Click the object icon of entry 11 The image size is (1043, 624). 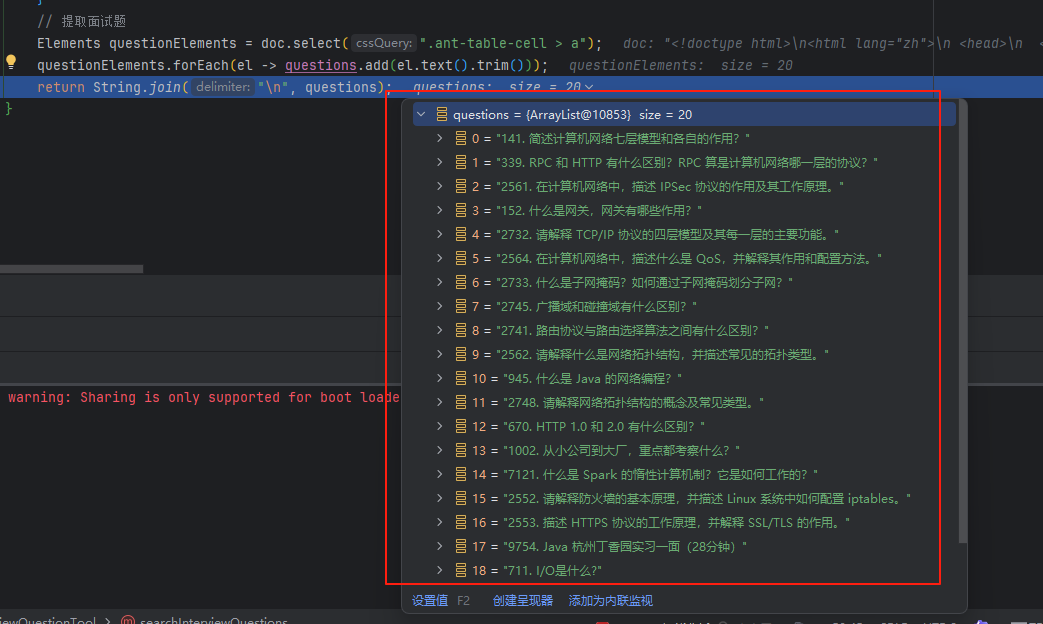460,402
